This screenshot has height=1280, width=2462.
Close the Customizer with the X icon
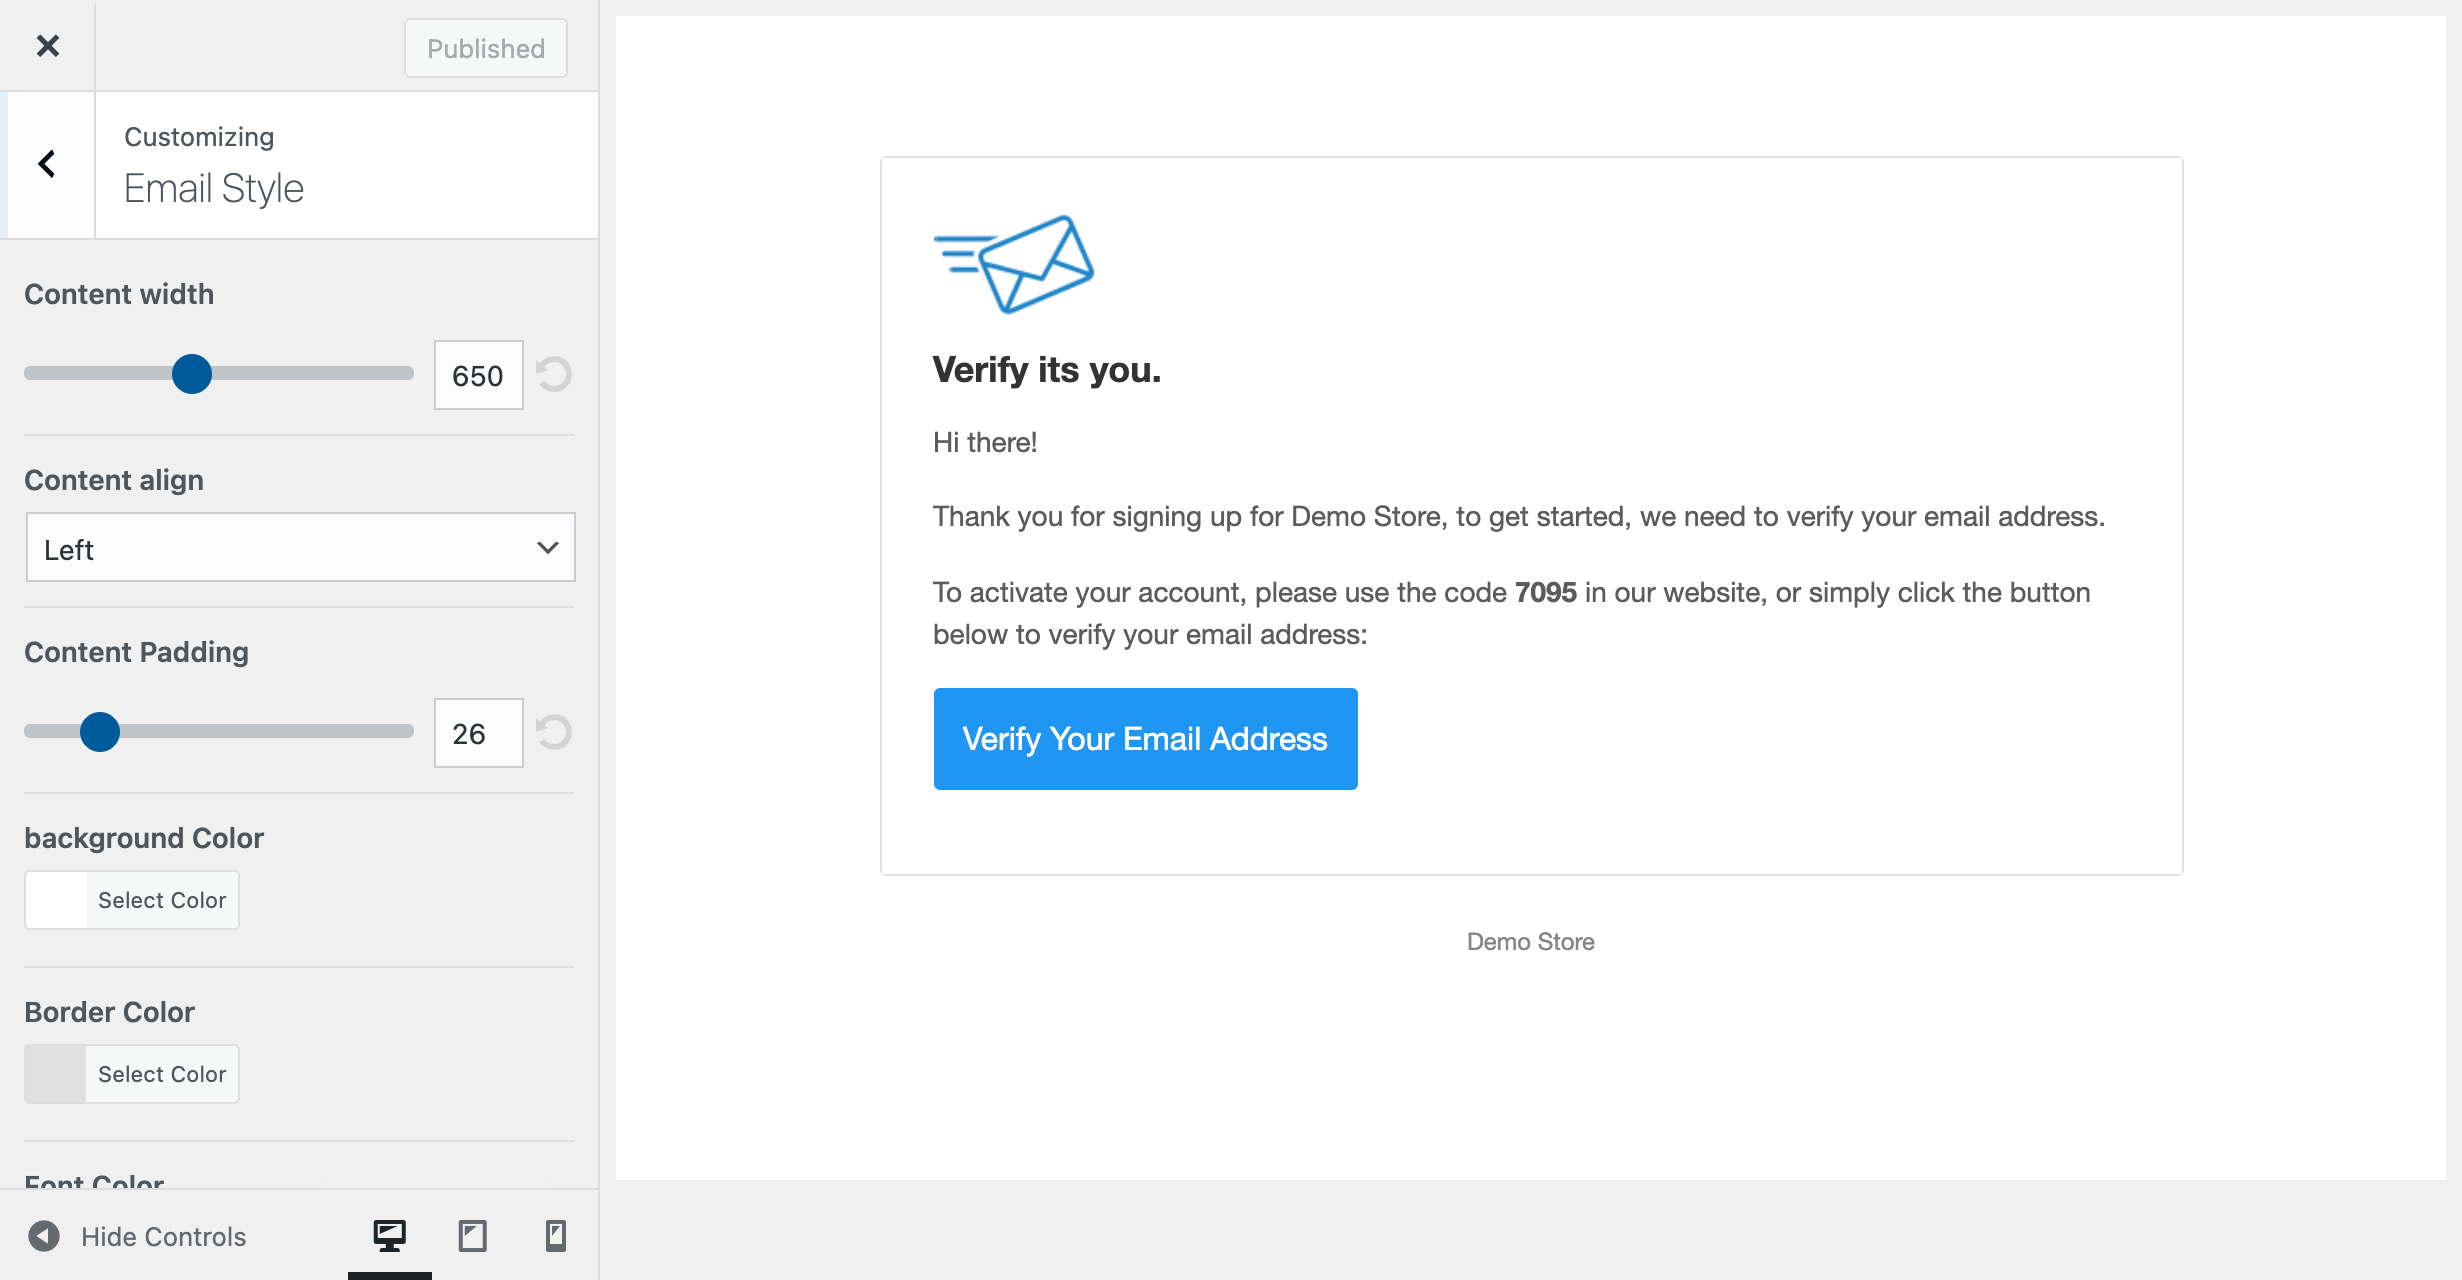tap(46, 46)
